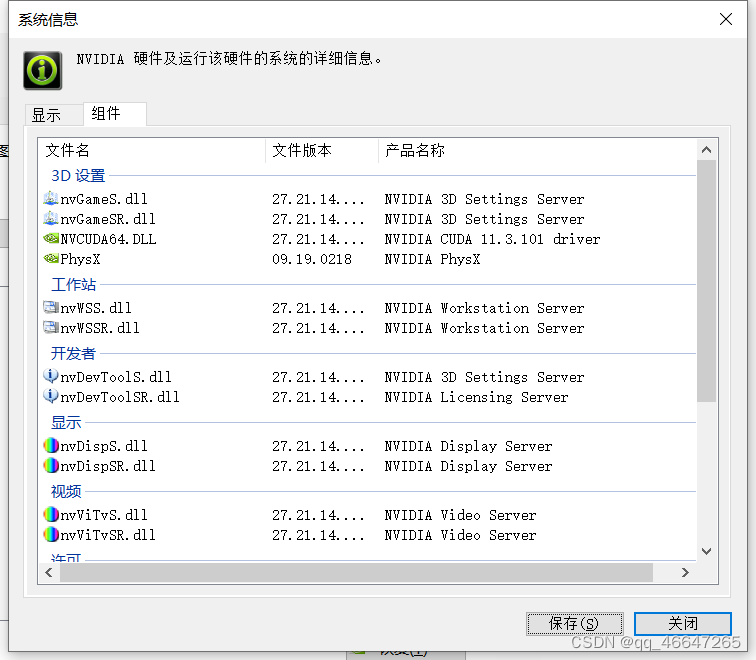Select the nvDispSR.dll file name
The height and width of the screenshot is (660, 756).
(x=108, y=466)
